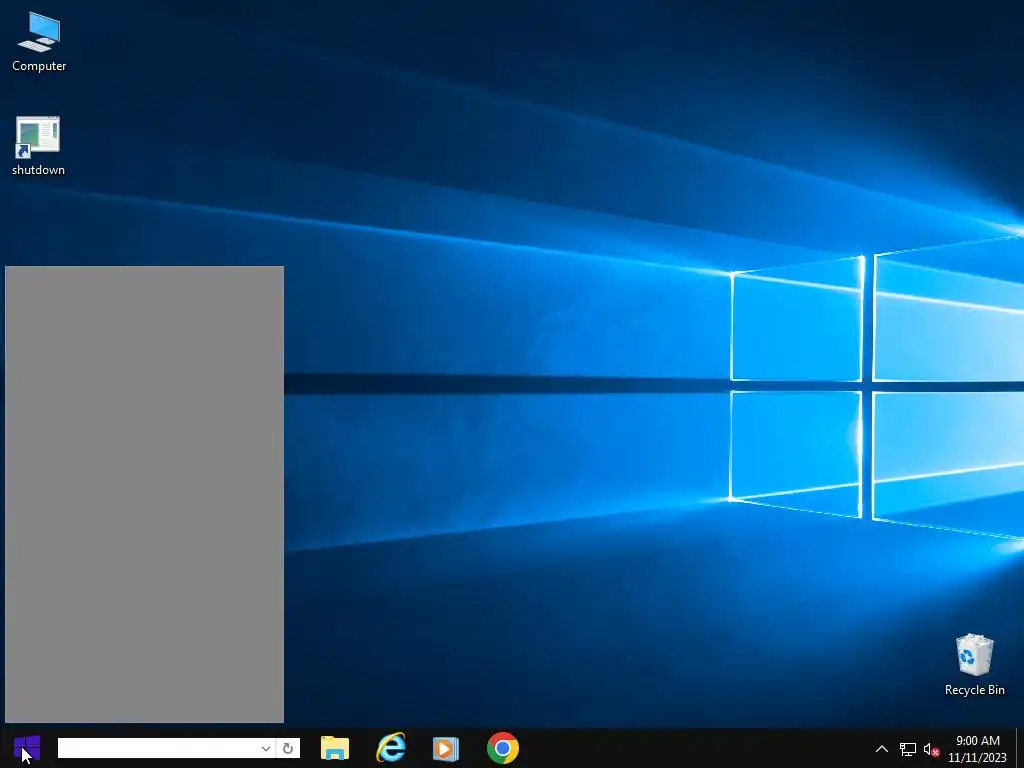Open the Start menu button

(27, 748)
